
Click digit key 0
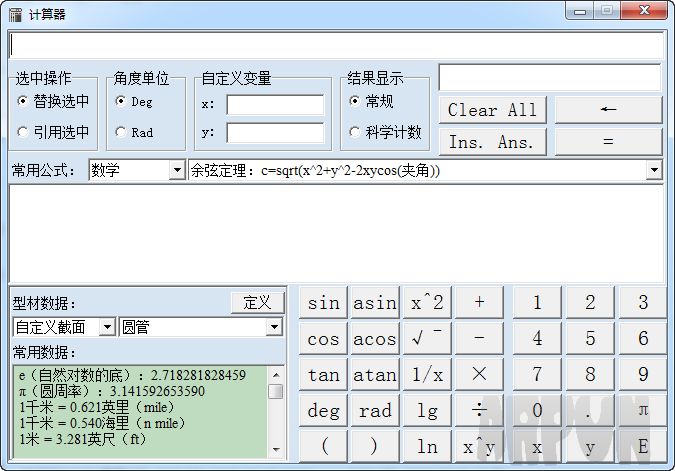pos(537,410)
